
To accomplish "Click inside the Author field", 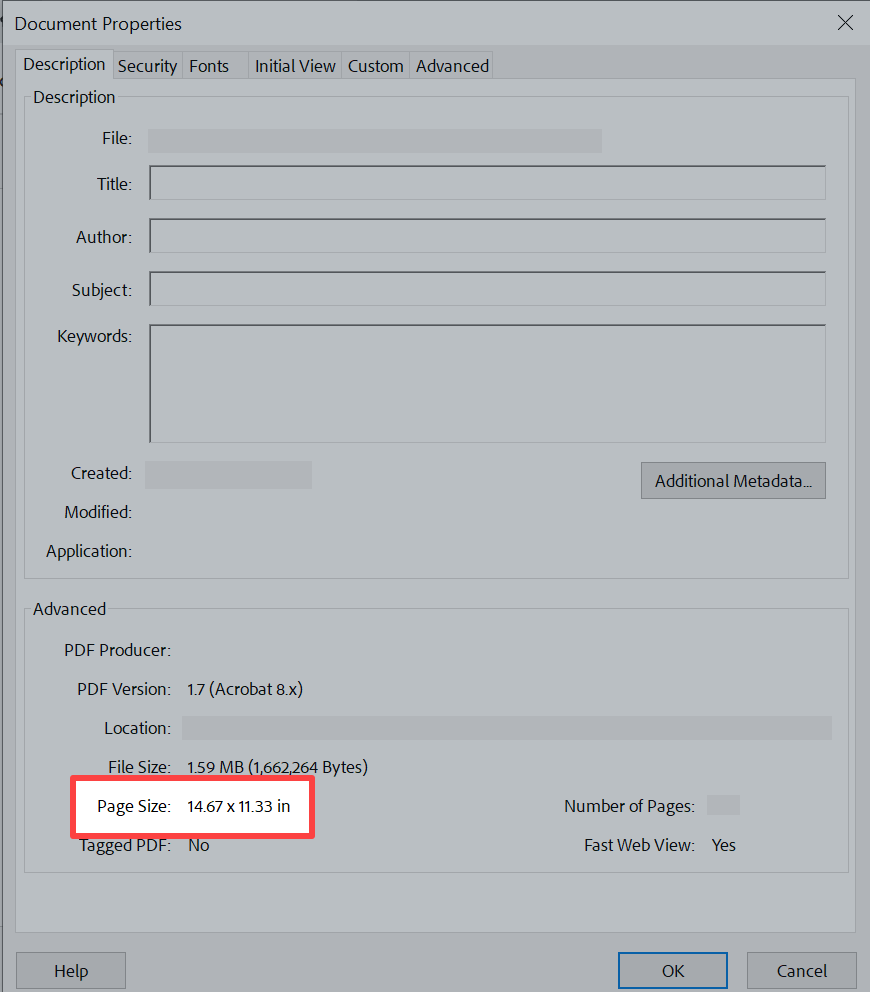I will [x=487, y=236].
